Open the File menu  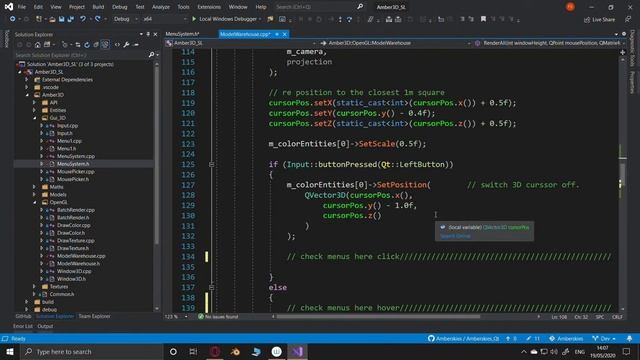click(22, 7)
